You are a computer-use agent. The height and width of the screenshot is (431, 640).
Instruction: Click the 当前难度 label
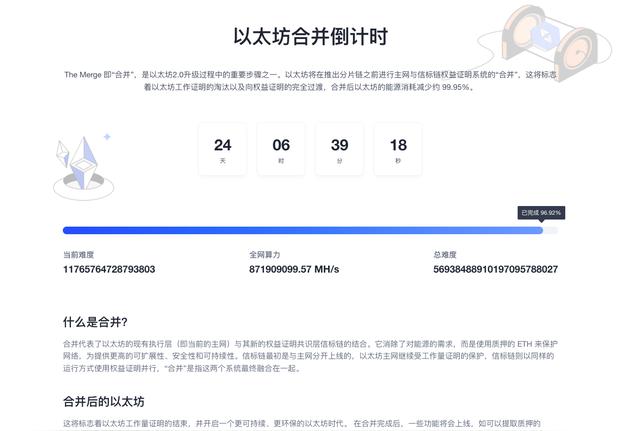78,255
